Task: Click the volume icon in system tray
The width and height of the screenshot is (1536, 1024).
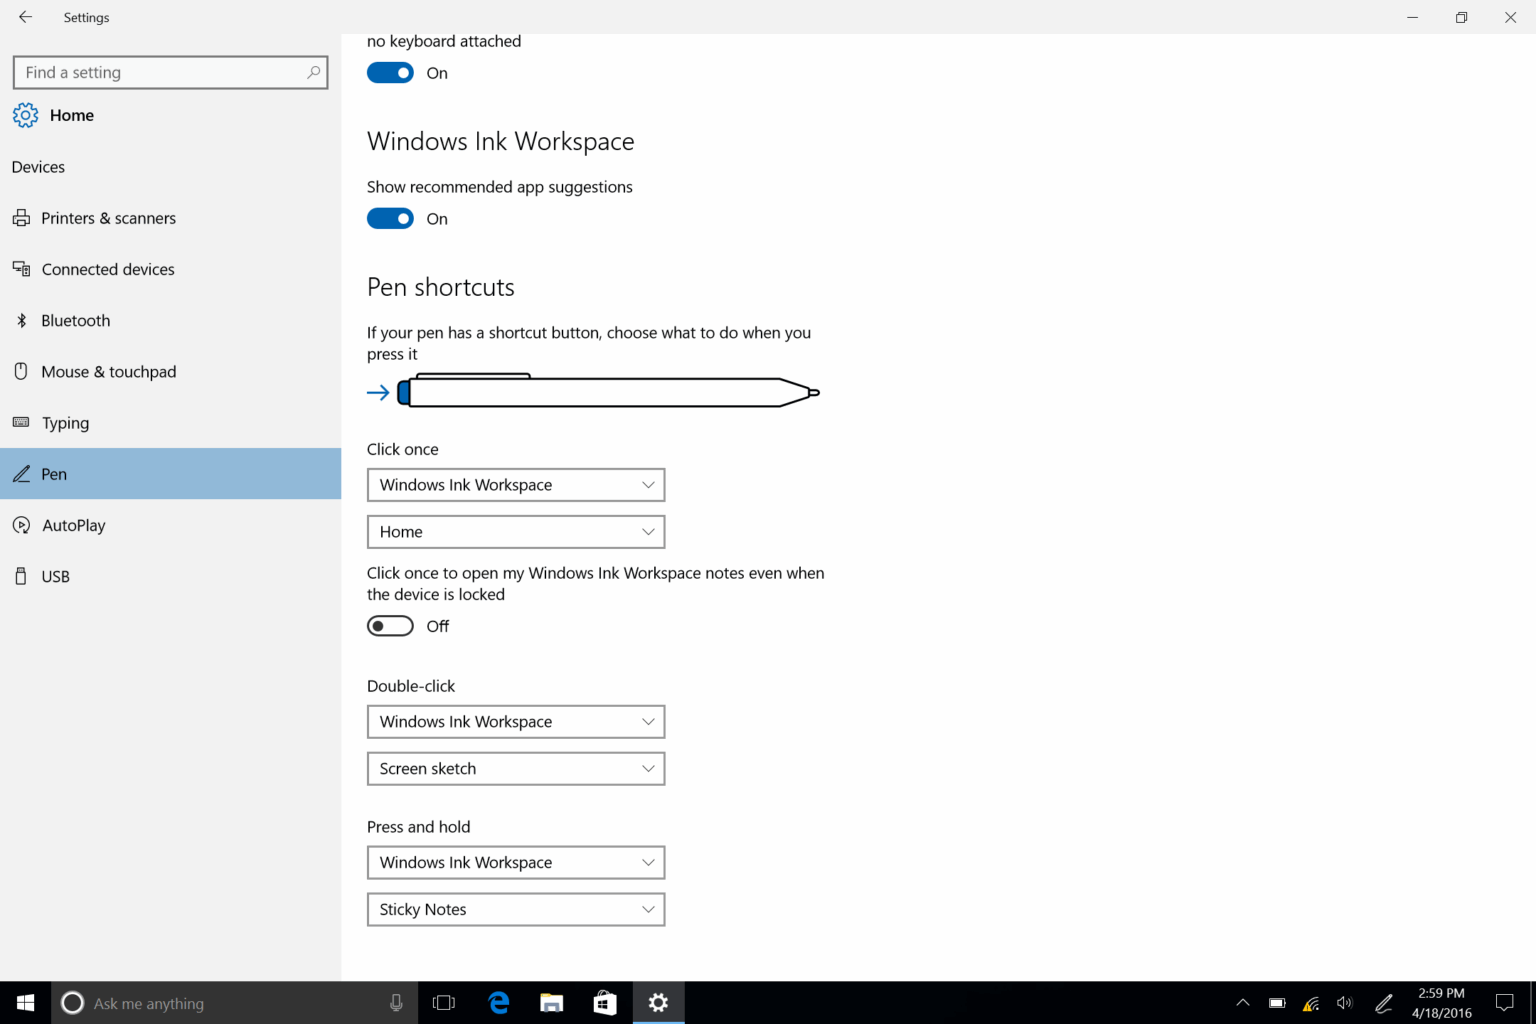Action: click(1344, 1003)
